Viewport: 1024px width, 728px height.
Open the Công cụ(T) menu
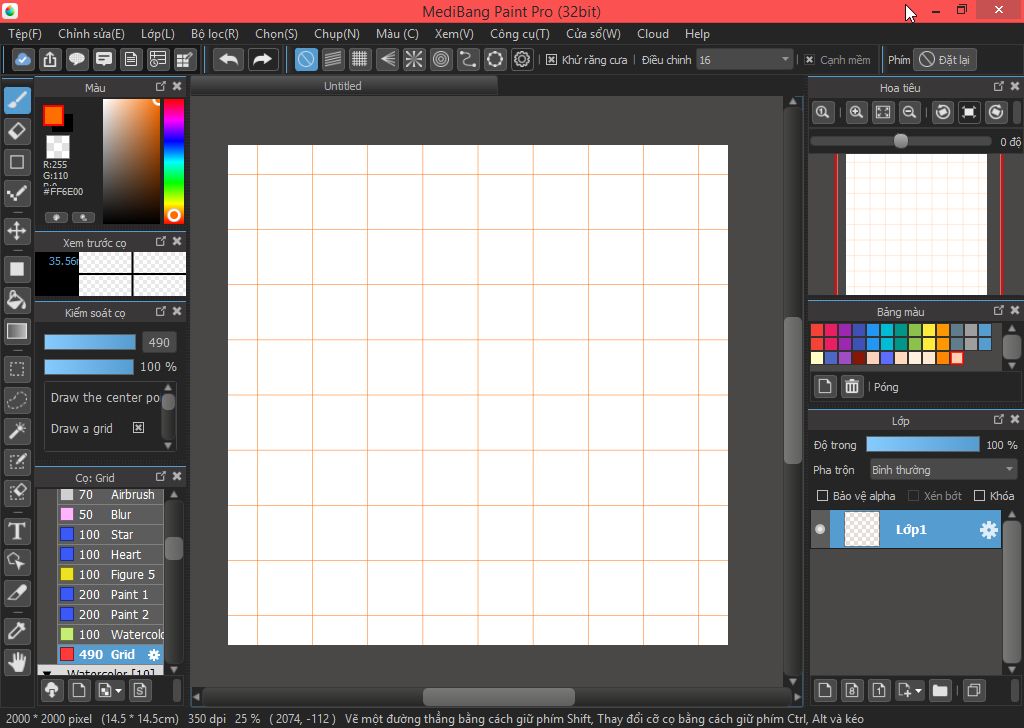click(520, 34)
